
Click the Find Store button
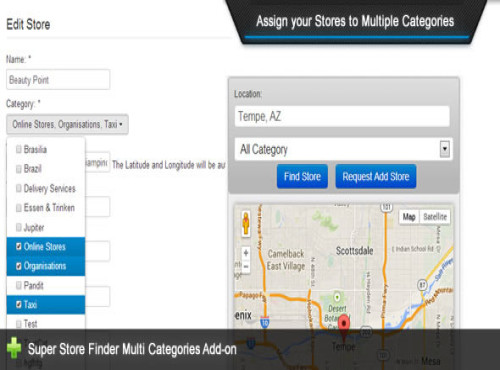[x=302, y=176]
